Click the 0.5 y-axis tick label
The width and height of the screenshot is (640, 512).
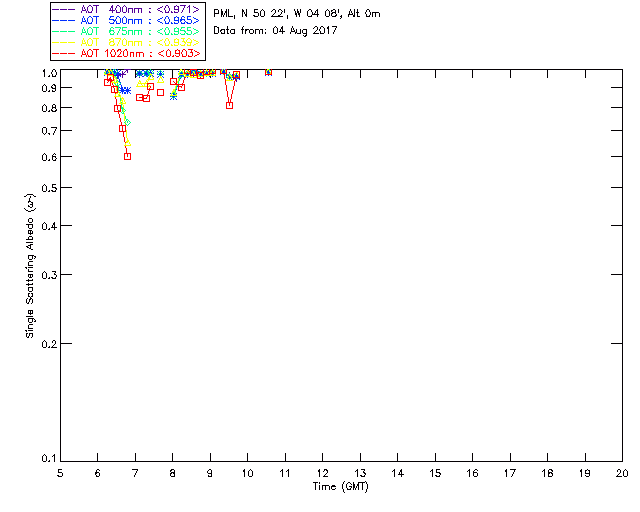point(49,188)
